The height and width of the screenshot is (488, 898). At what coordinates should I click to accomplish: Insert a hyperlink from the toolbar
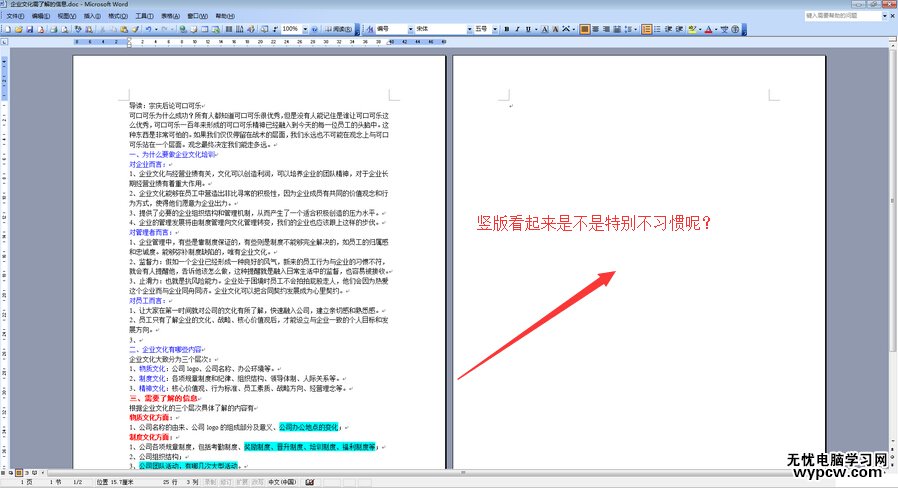click(x=182, y=29)
